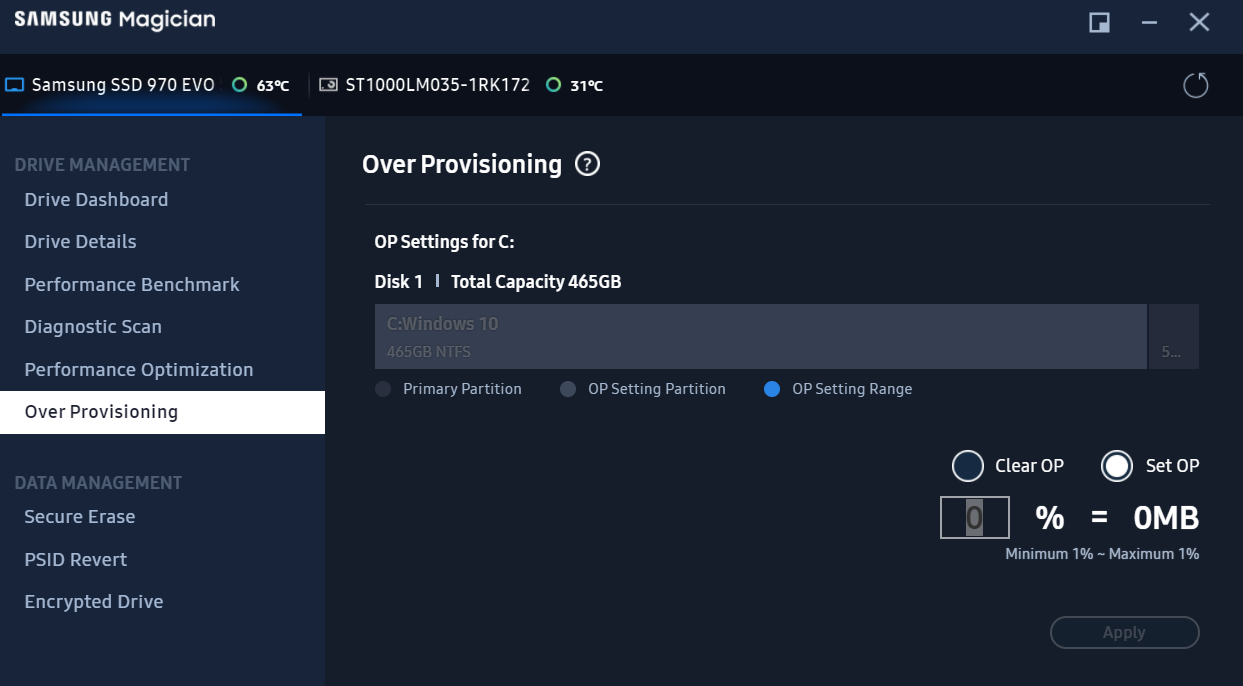
Task: Click the OP percentage input field
Action: pos(975,518)
